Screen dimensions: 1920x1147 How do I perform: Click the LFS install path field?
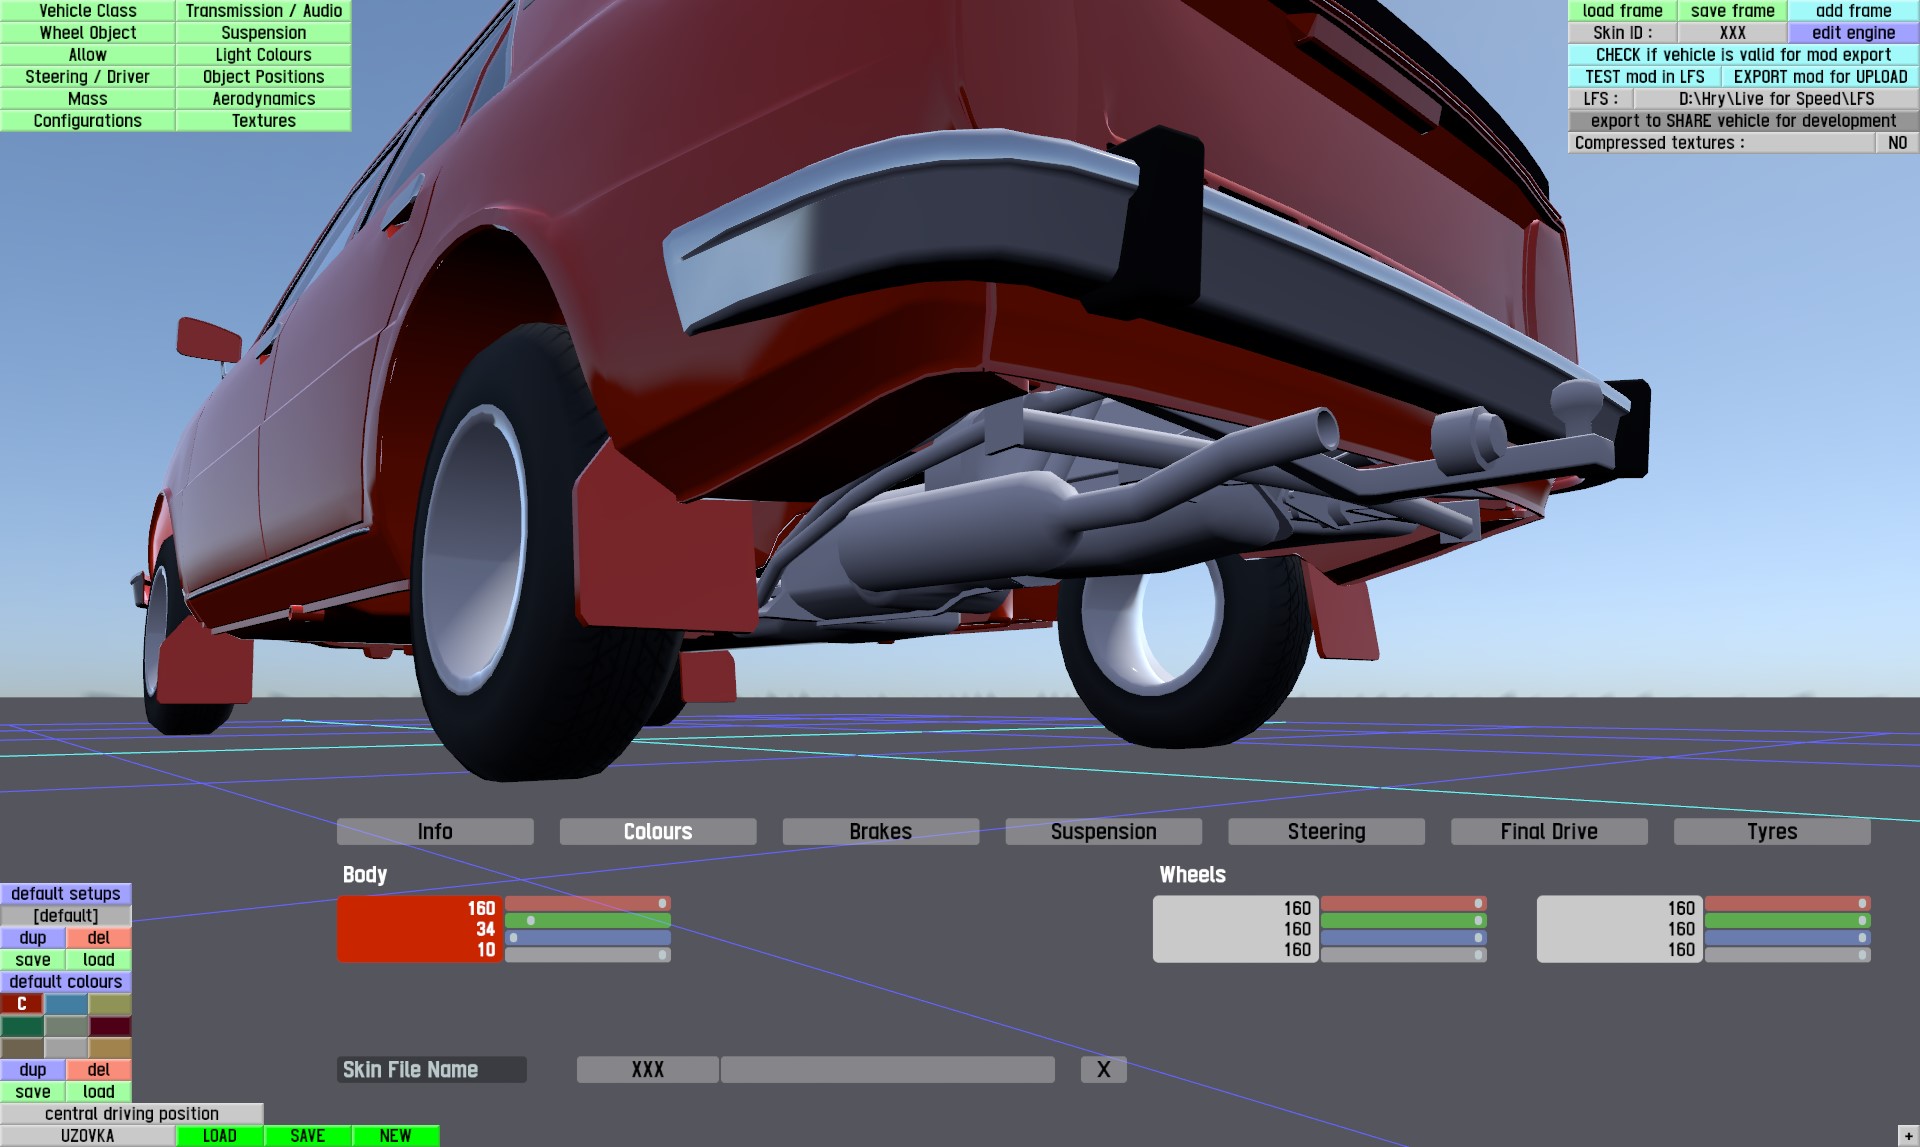click(1775, 99)
